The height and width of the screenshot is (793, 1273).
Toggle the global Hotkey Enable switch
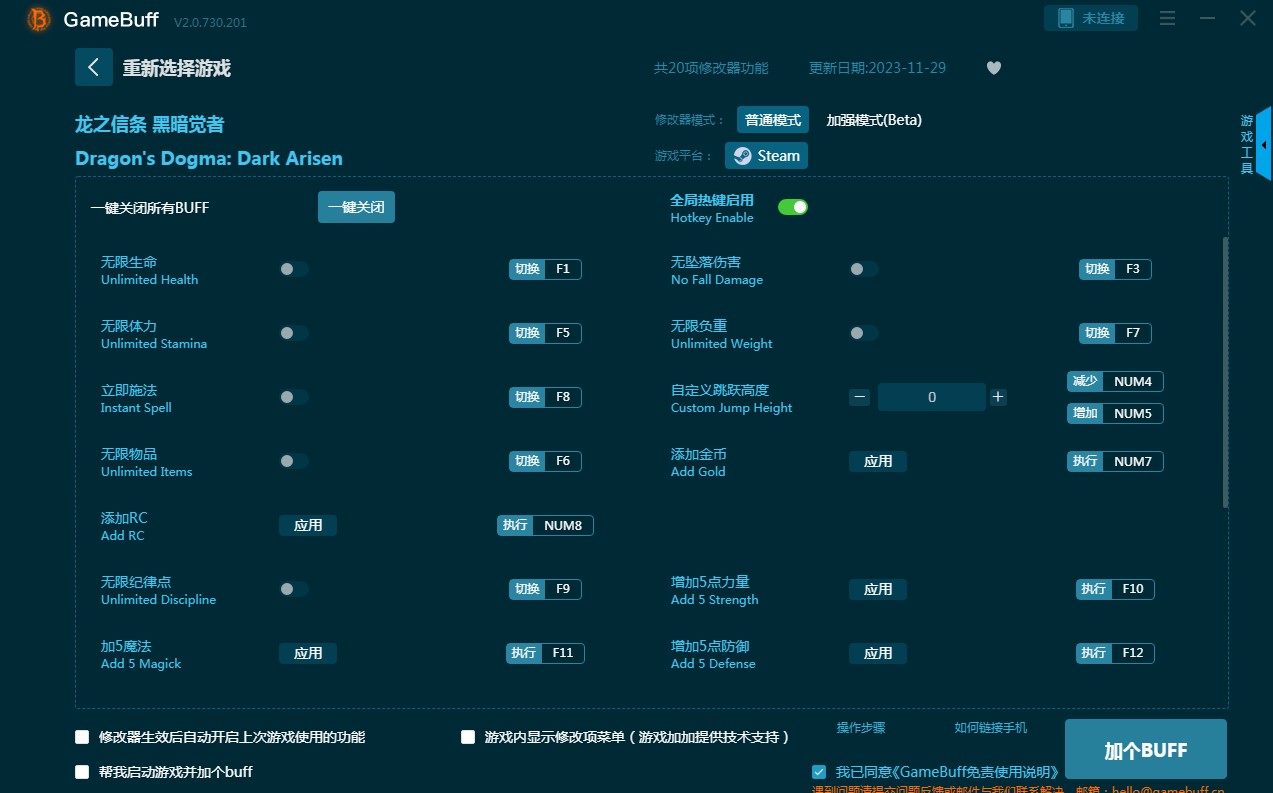coord(793,207)
